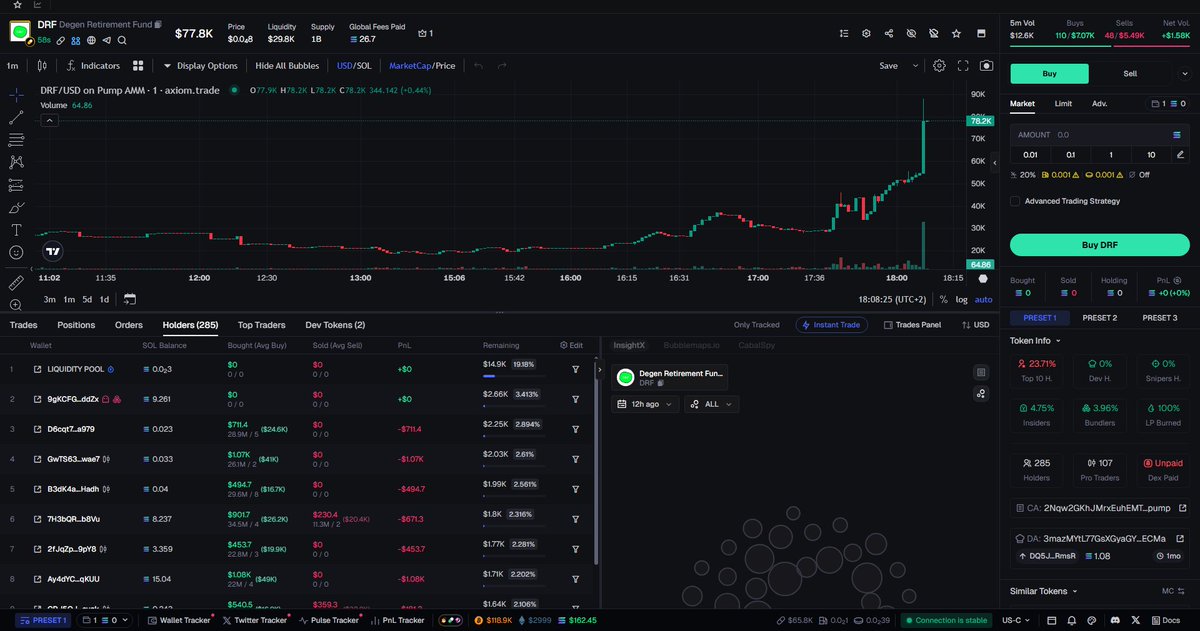This screenshot has height=631, width=1200.
Task: Toggle Instant Trade mode
Action: pos(831,325)
